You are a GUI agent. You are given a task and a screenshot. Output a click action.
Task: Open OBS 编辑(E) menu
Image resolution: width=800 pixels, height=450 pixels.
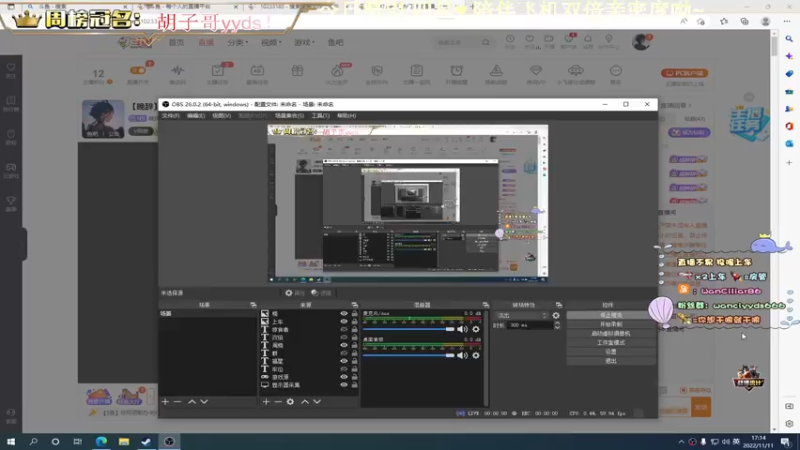(x=195, y=116)
